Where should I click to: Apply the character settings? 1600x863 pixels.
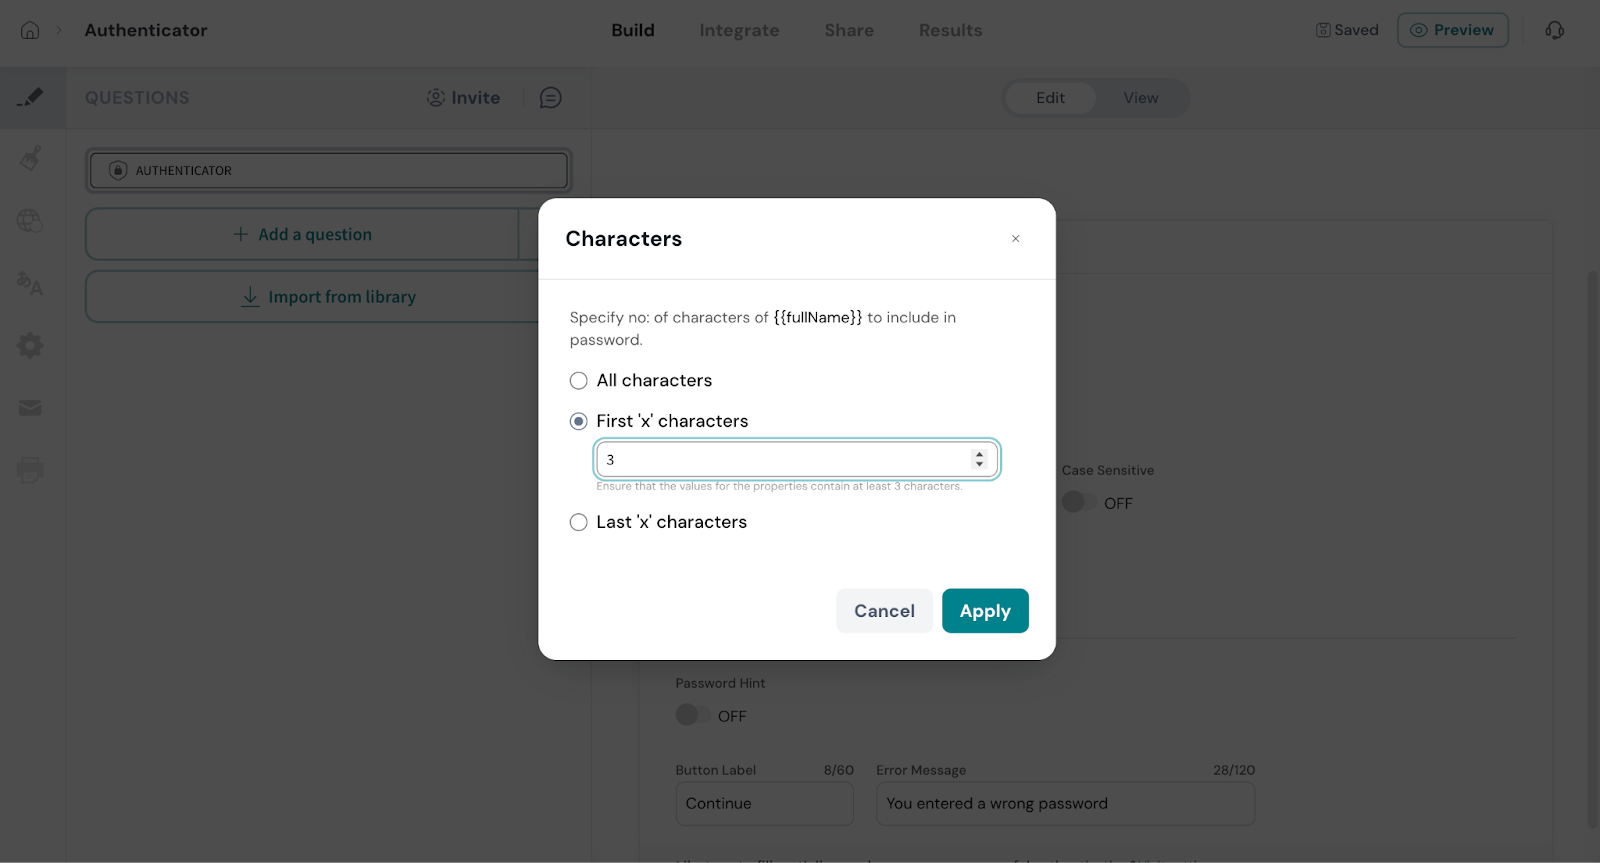(985, 611)
